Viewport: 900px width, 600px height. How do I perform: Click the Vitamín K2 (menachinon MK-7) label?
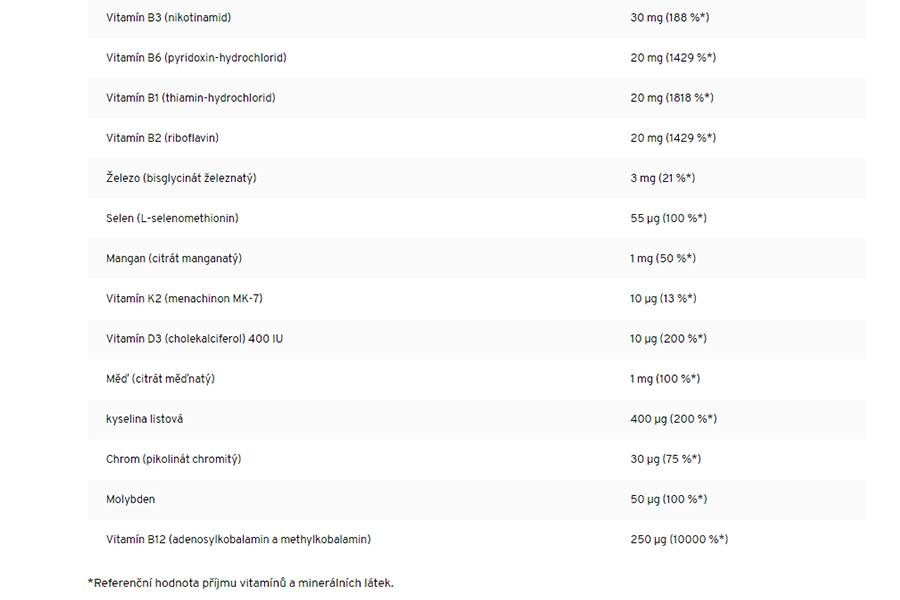tap(184, 298)
